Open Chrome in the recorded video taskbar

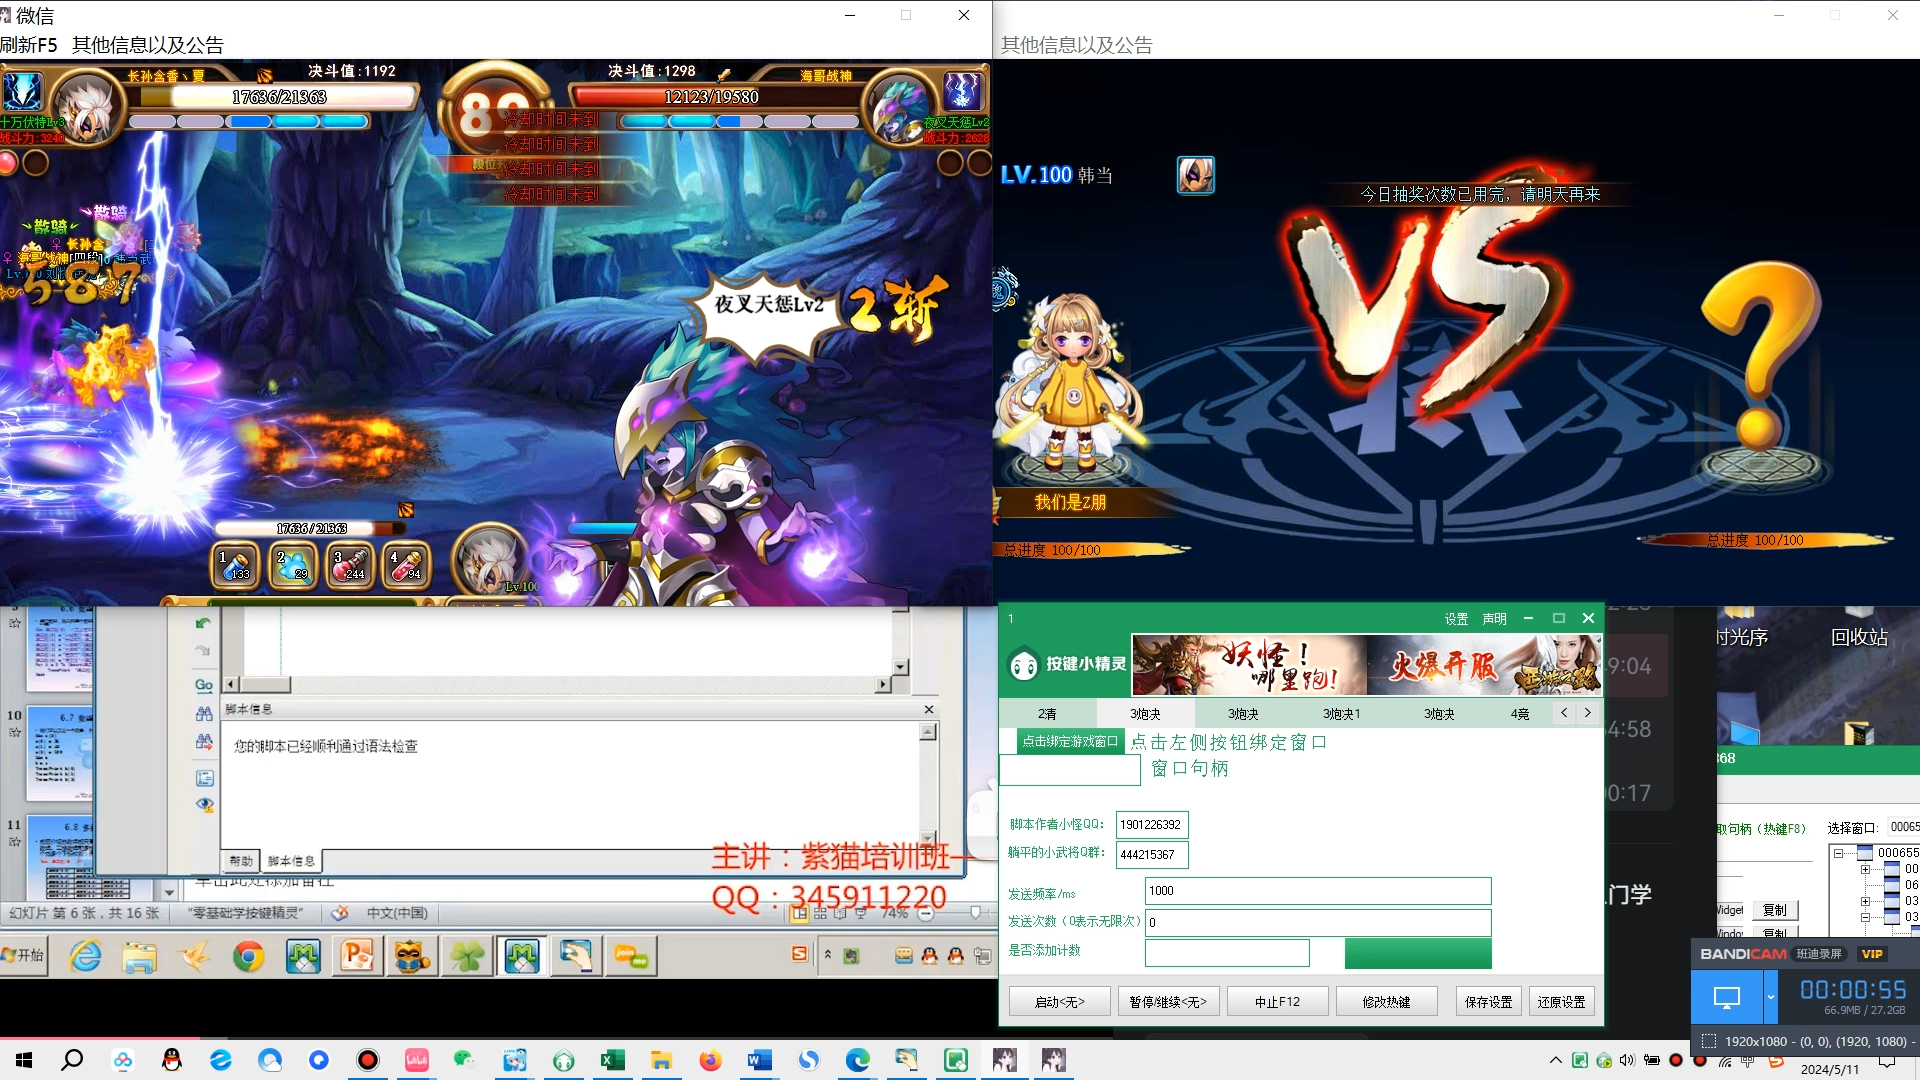248,957
